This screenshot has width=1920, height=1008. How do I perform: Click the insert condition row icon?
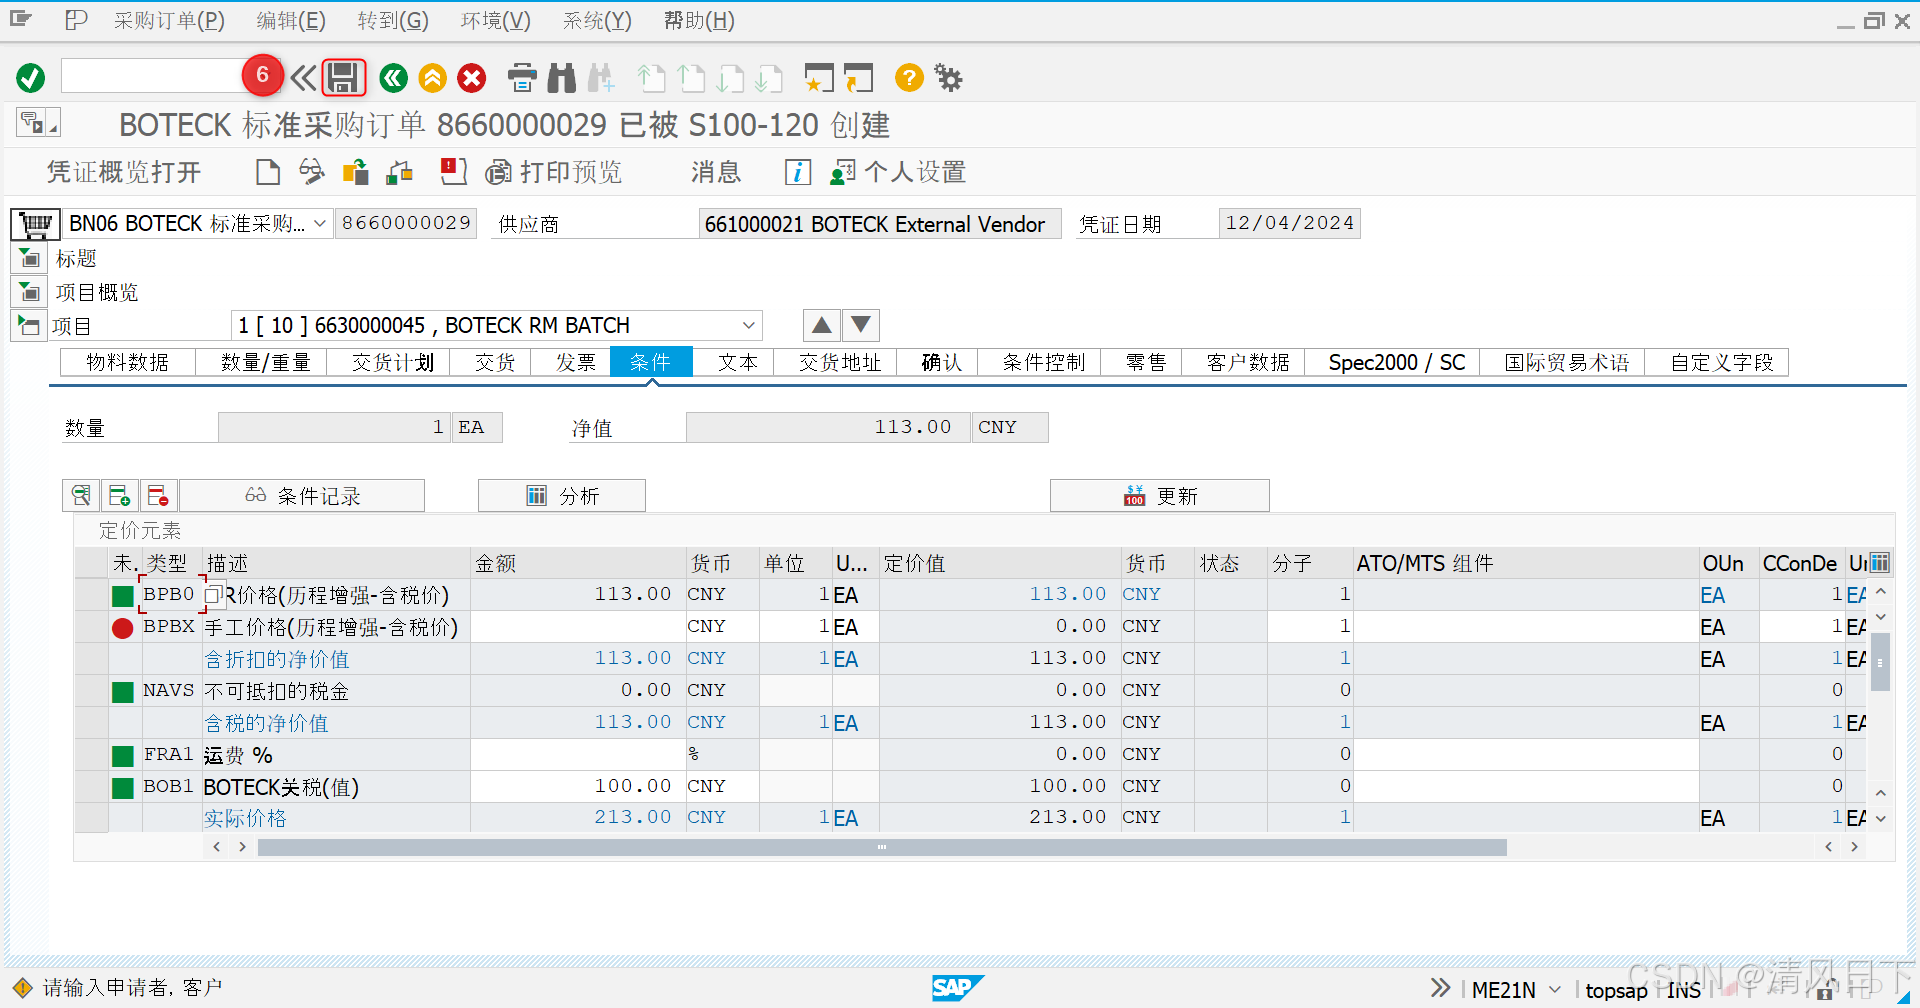(x=119, y=495)
